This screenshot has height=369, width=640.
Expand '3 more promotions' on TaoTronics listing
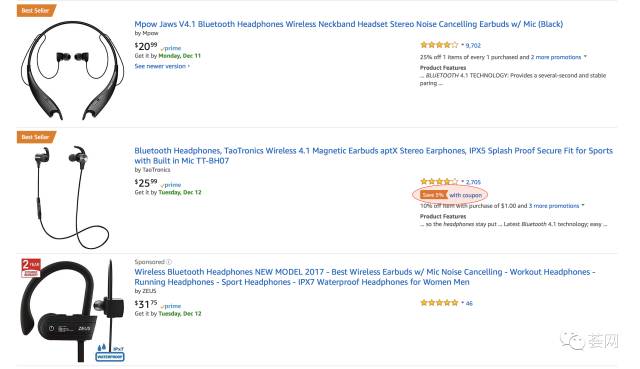coord(556,206)
